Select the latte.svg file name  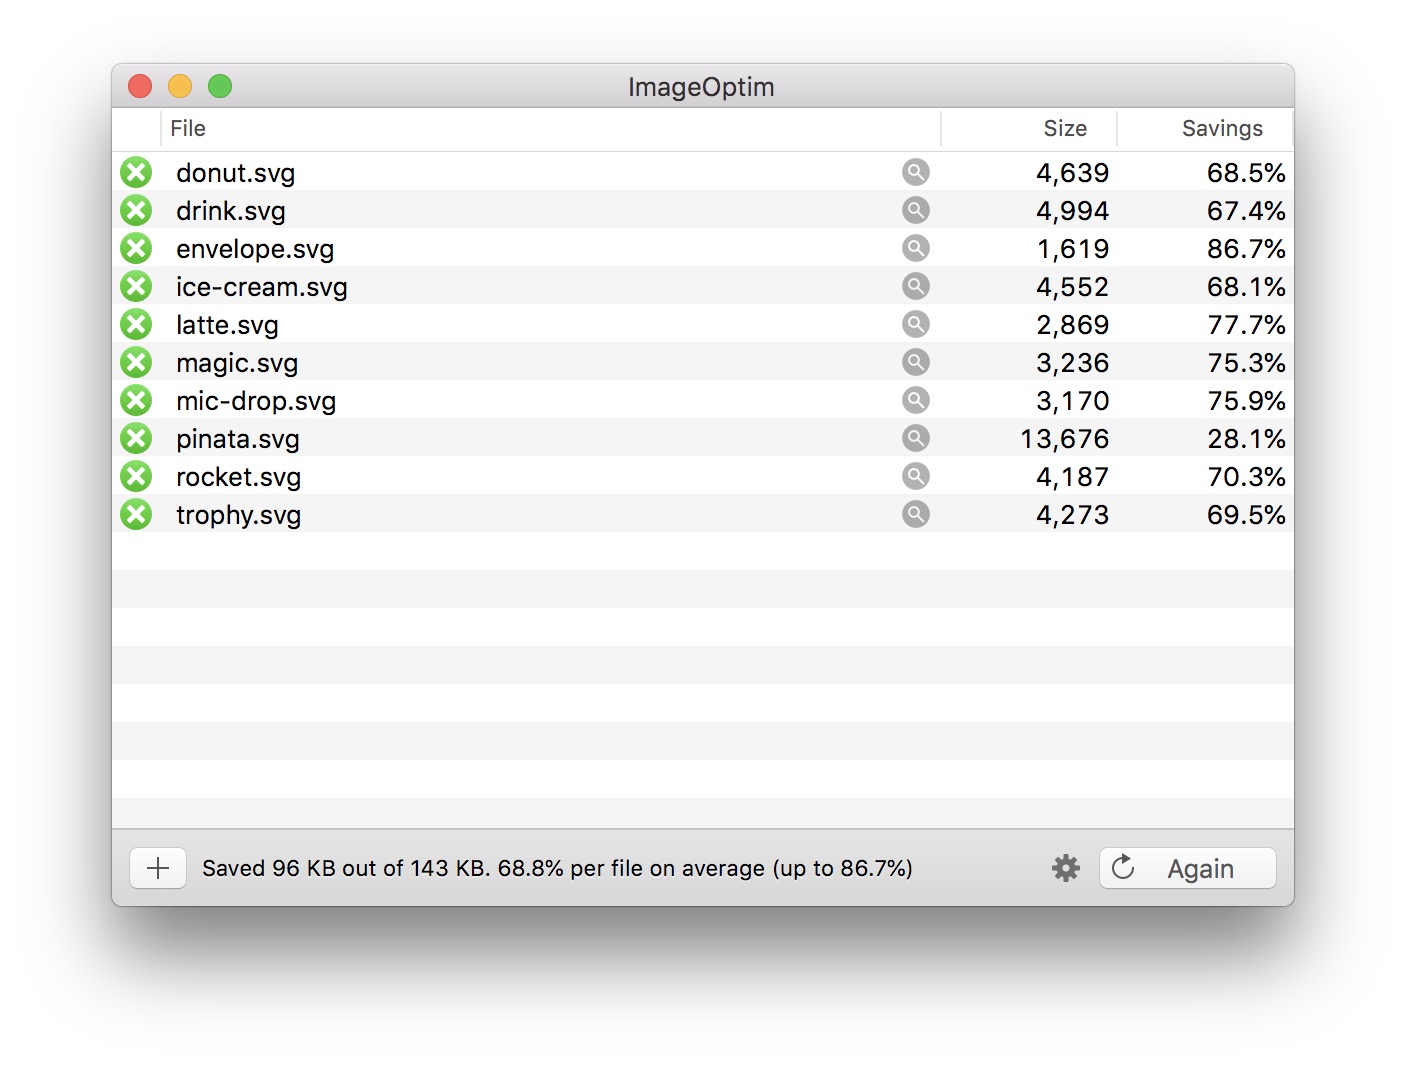pyautogui.click(x=227, y=325)
